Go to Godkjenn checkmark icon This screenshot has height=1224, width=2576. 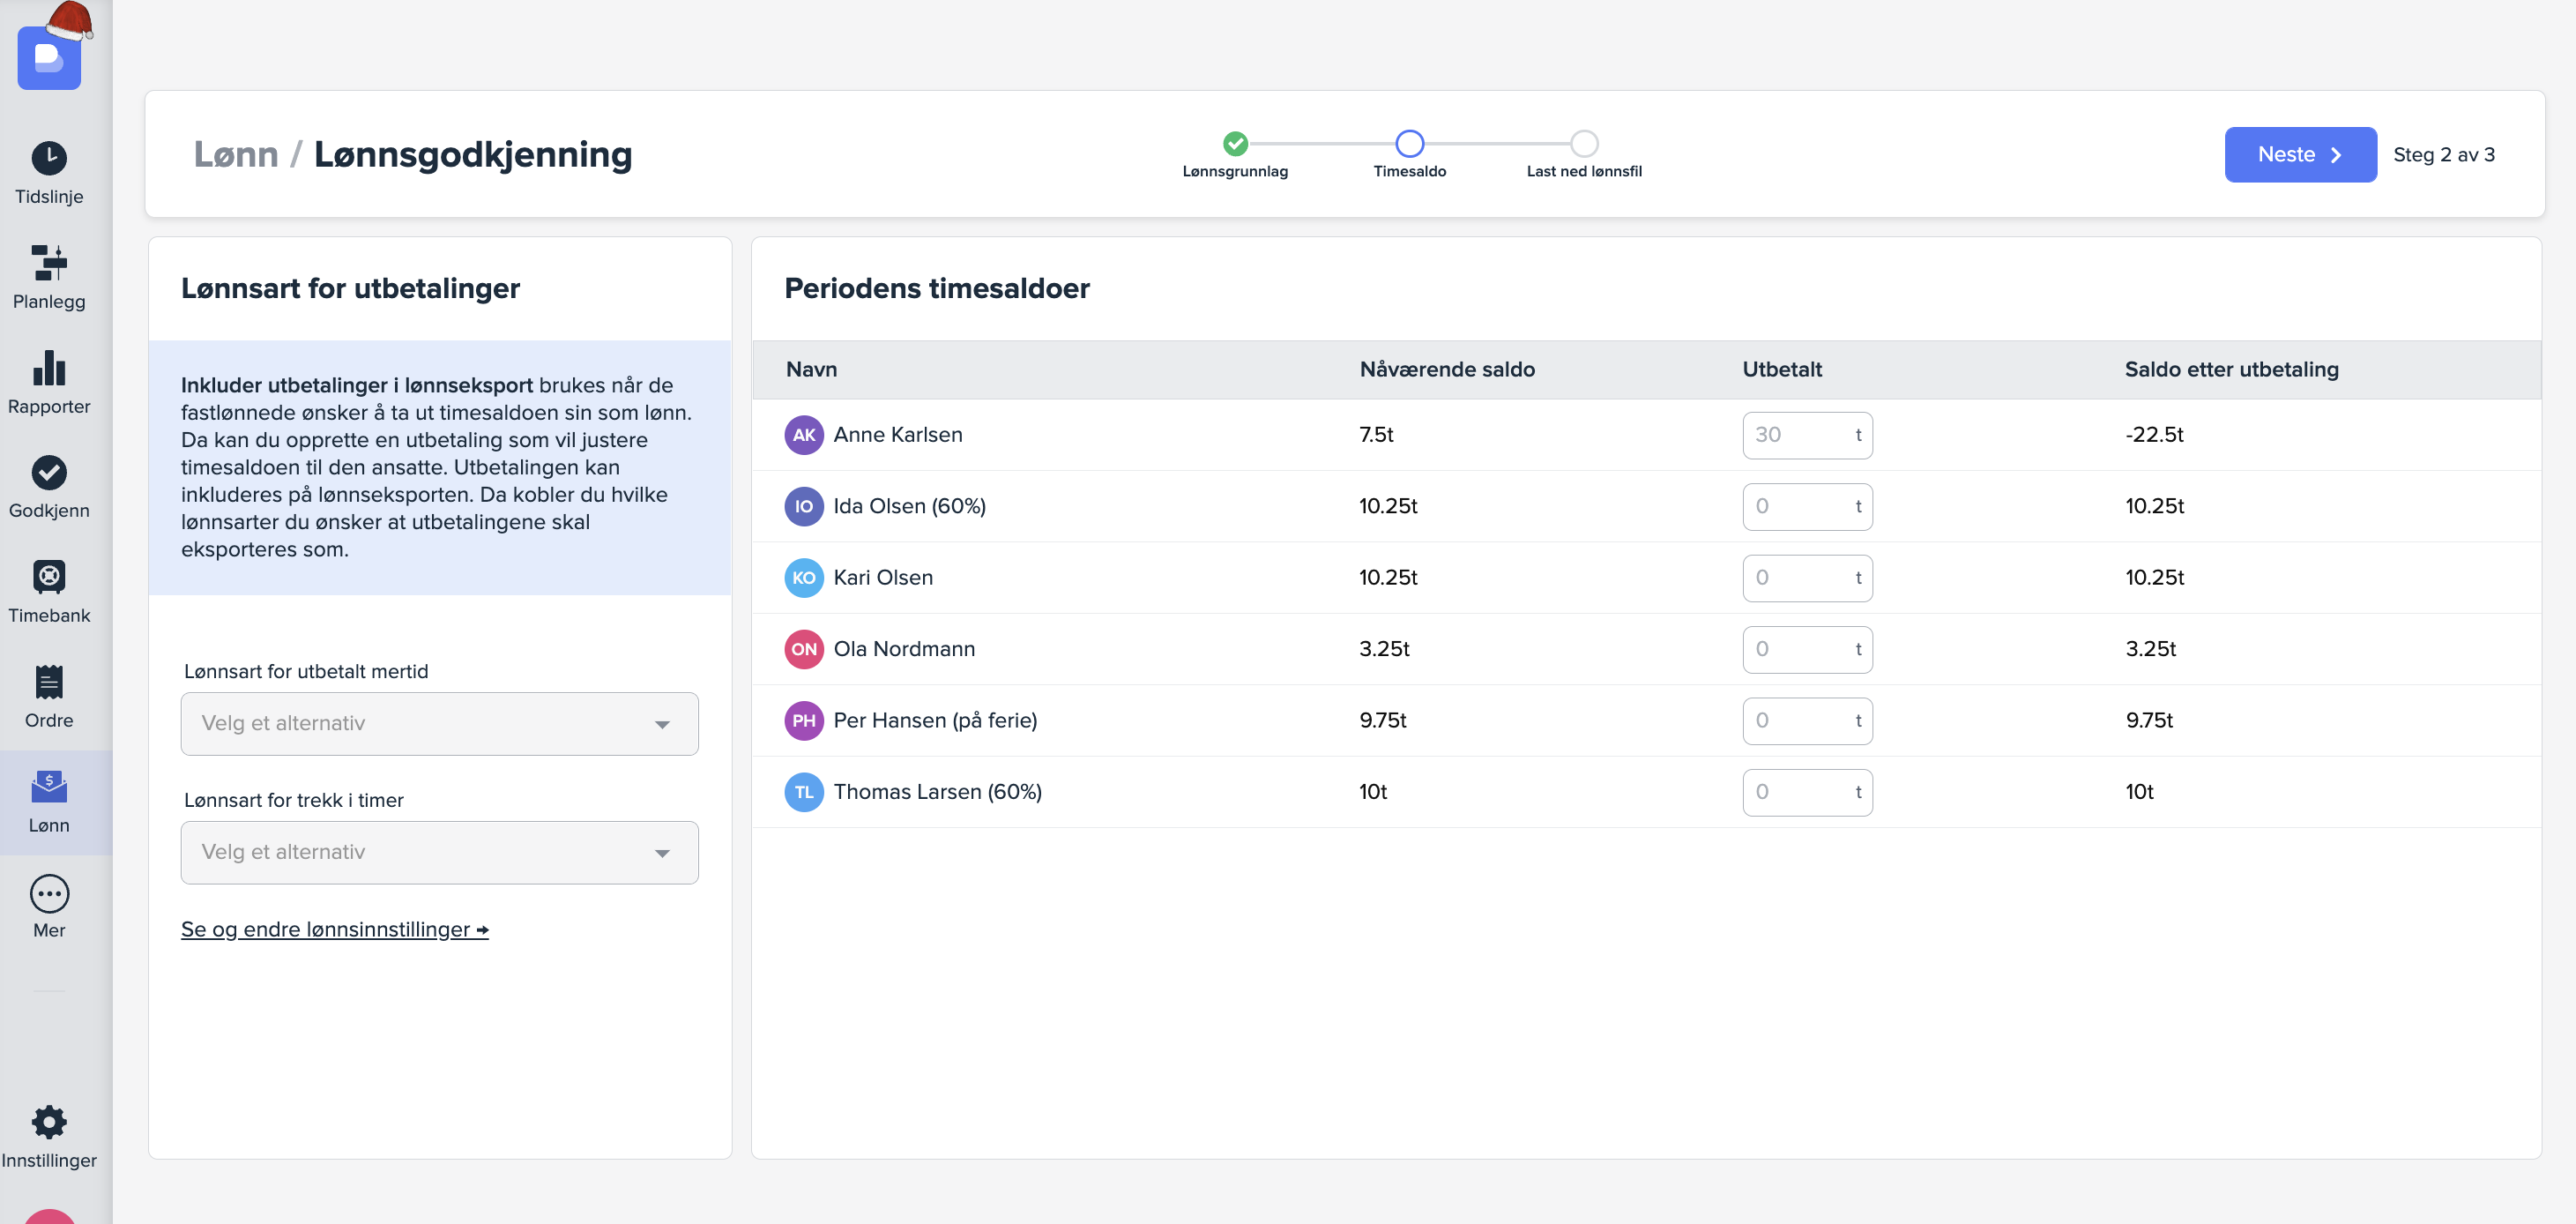(x=48, y=472)
